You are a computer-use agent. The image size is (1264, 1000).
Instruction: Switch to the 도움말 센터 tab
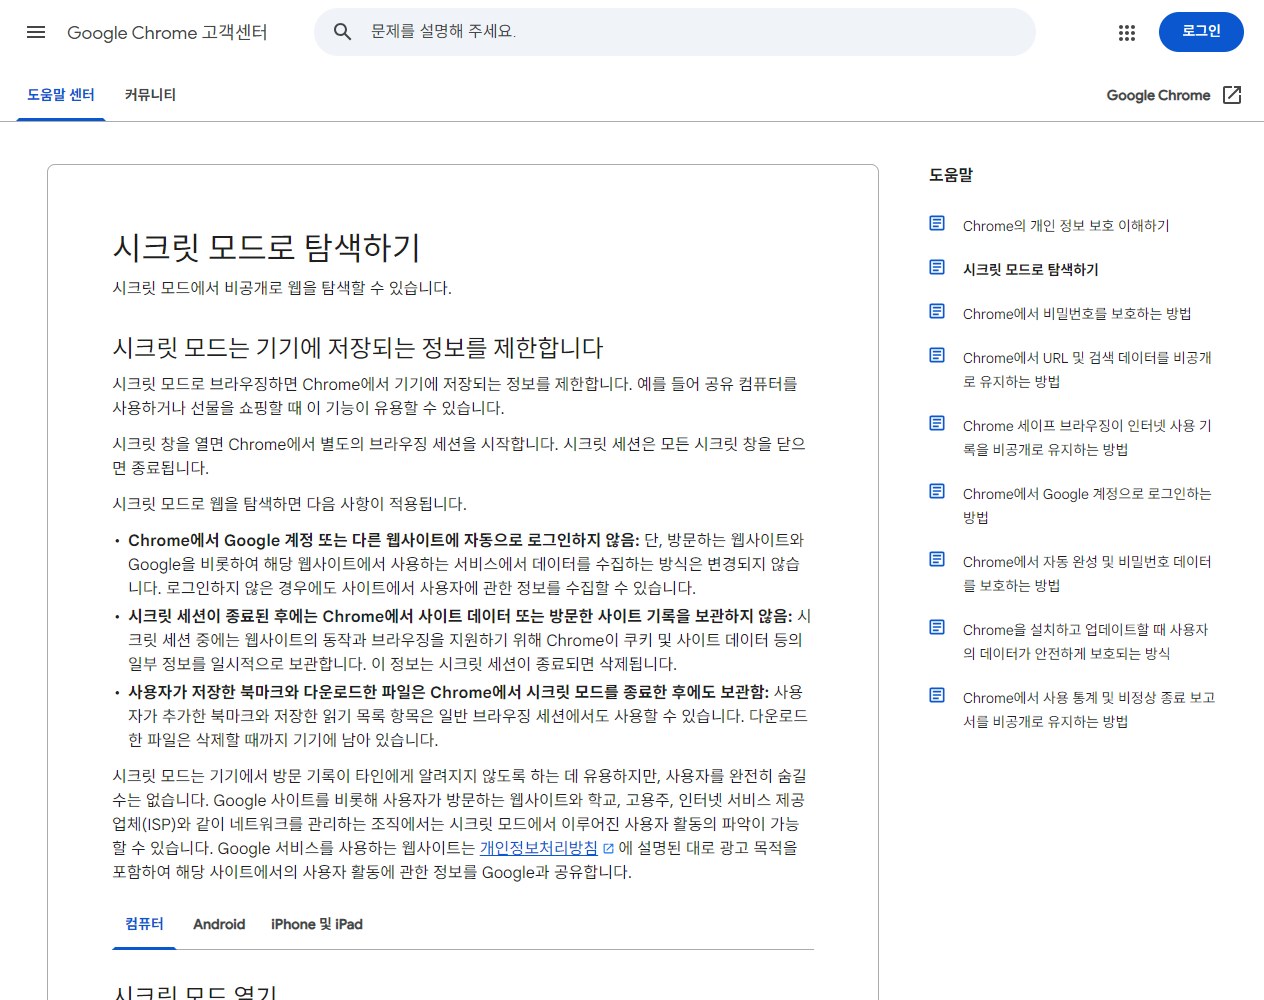[61, 95]
